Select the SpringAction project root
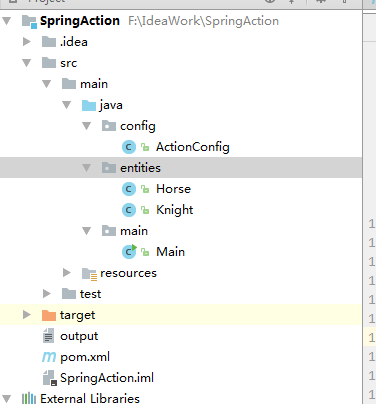This screenshot has height=404, width=376. click(x=80, y=21)
